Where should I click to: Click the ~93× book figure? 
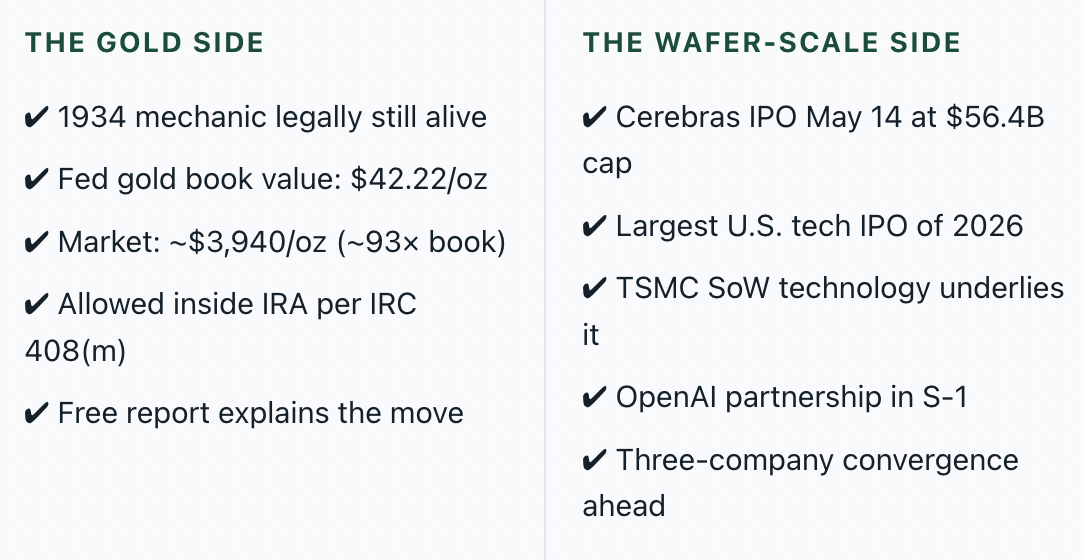coord(422,243)
